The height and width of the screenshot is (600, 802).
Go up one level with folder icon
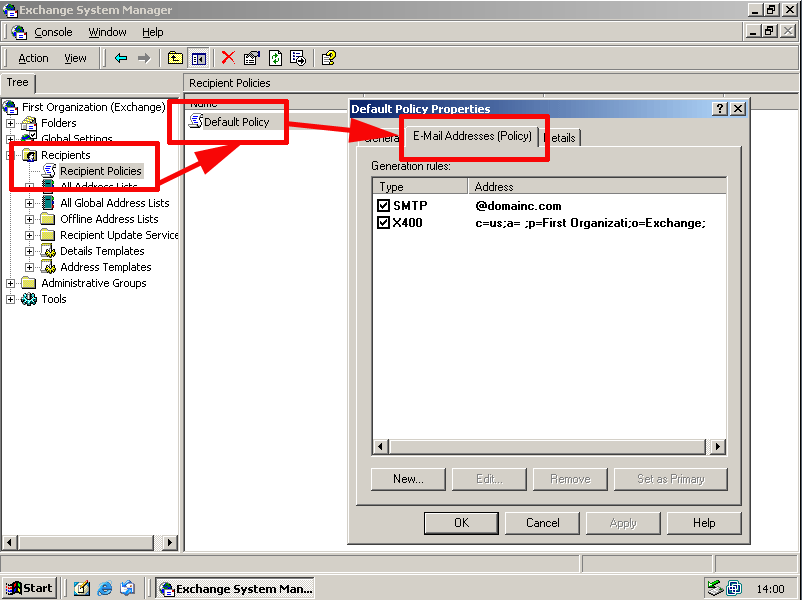tap(175, 58)
